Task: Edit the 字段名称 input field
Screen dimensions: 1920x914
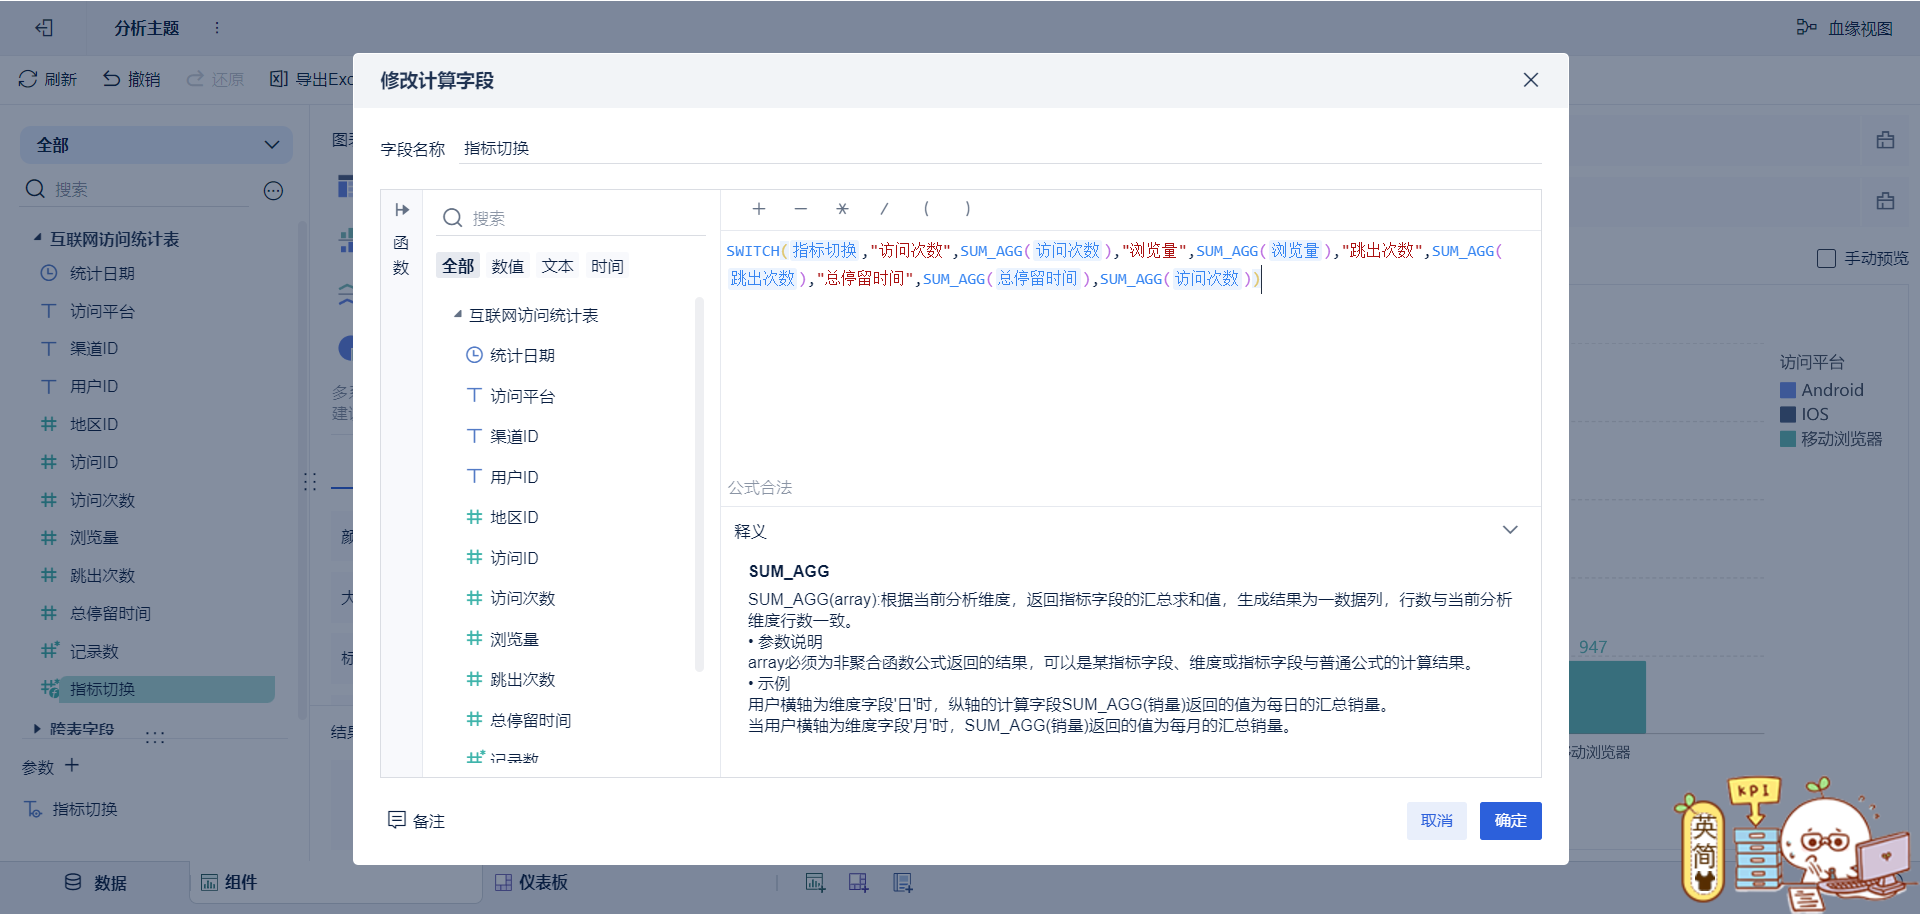Action: click(1000, 148)
